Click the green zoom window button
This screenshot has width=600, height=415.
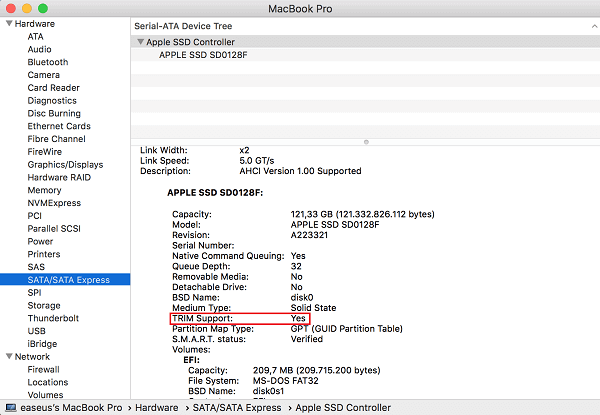[x=49, y=8]
